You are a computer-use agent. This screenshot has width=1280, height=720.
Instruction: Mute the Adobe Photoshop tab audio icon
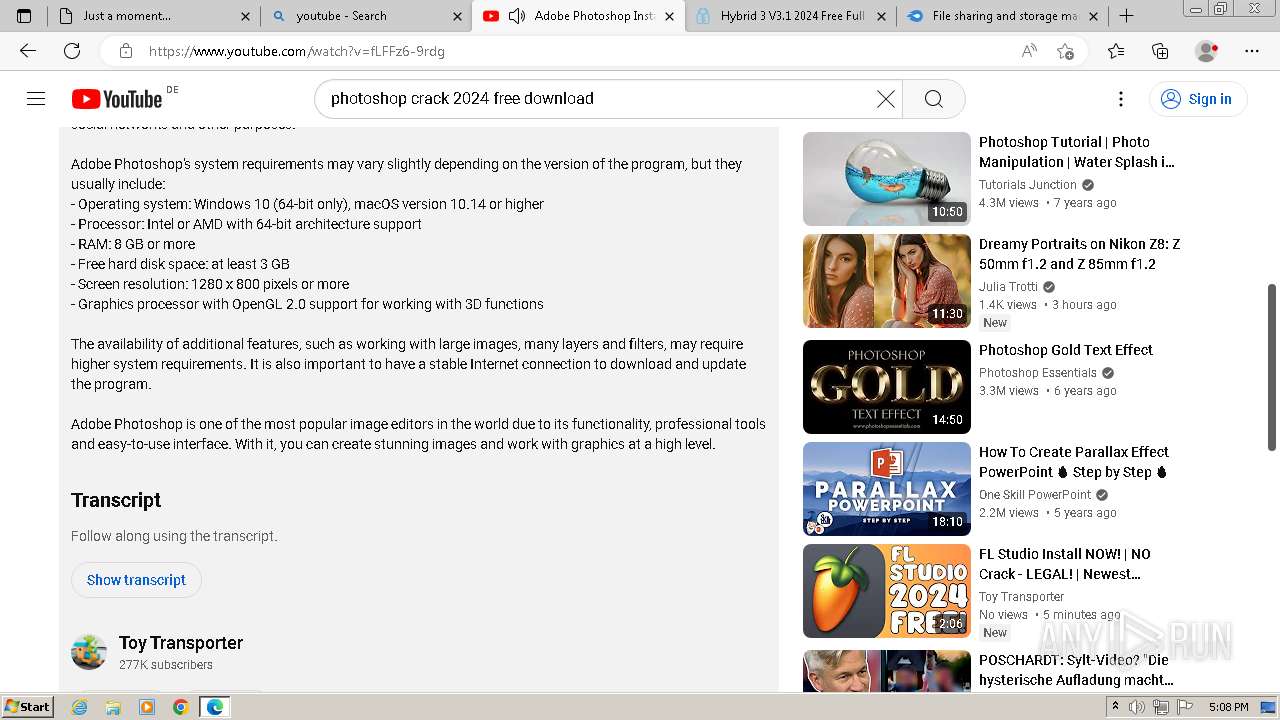pyautogui.click(x=517, y=16)
